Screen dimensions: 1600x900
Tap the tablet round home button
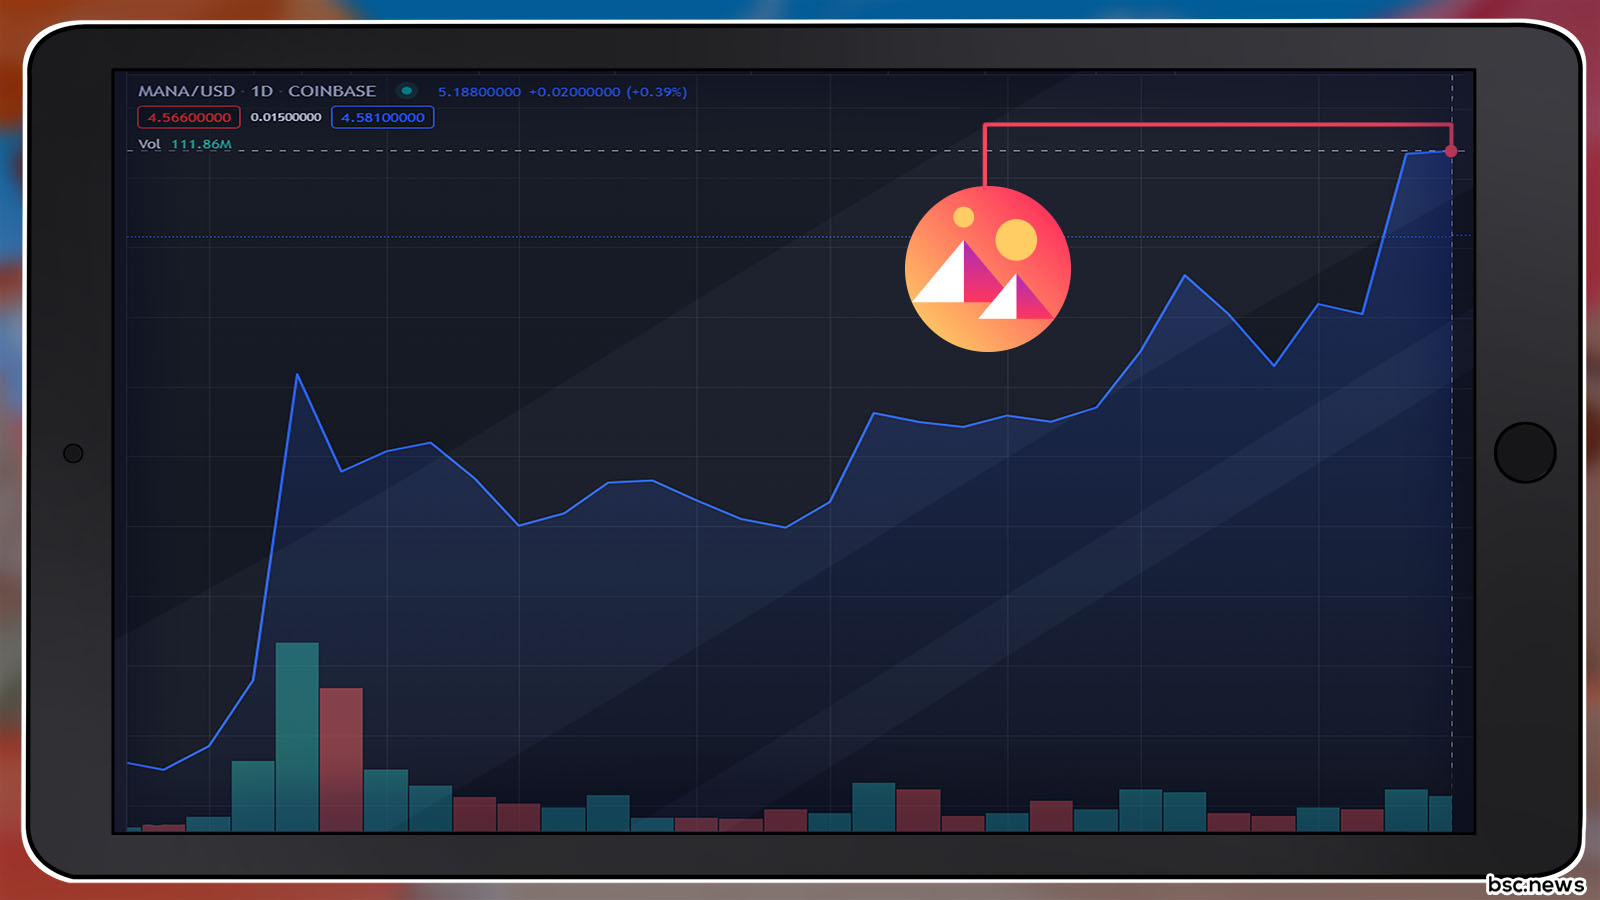tap(1525, 453)
